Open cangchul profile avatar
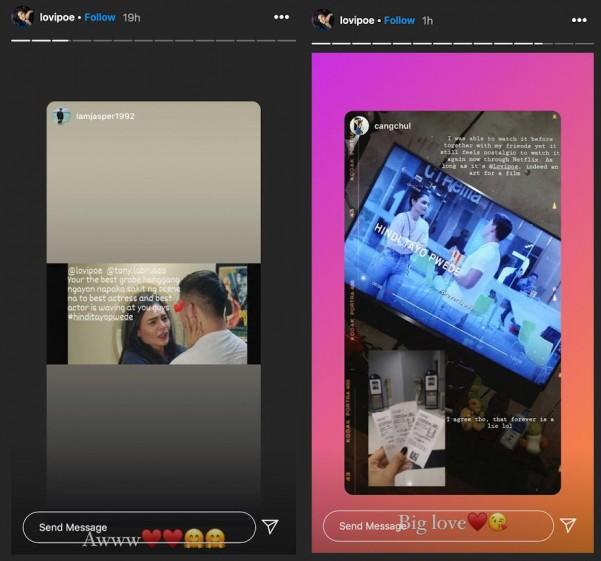The height and width of the screenshot is (561, 601). (x=359, y=126)
